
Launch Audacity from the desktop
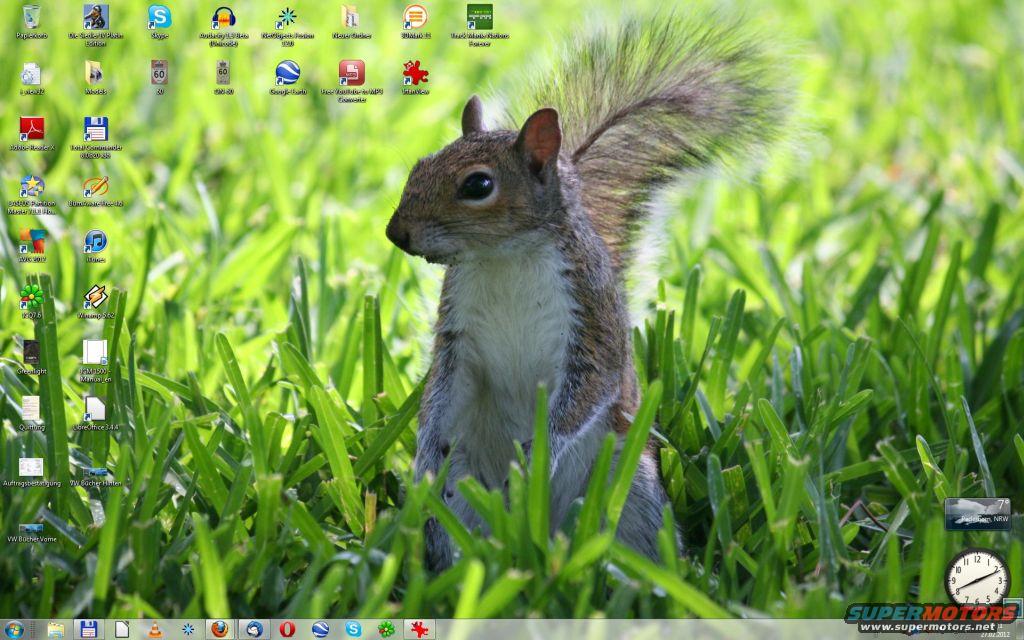coord(223,18)
